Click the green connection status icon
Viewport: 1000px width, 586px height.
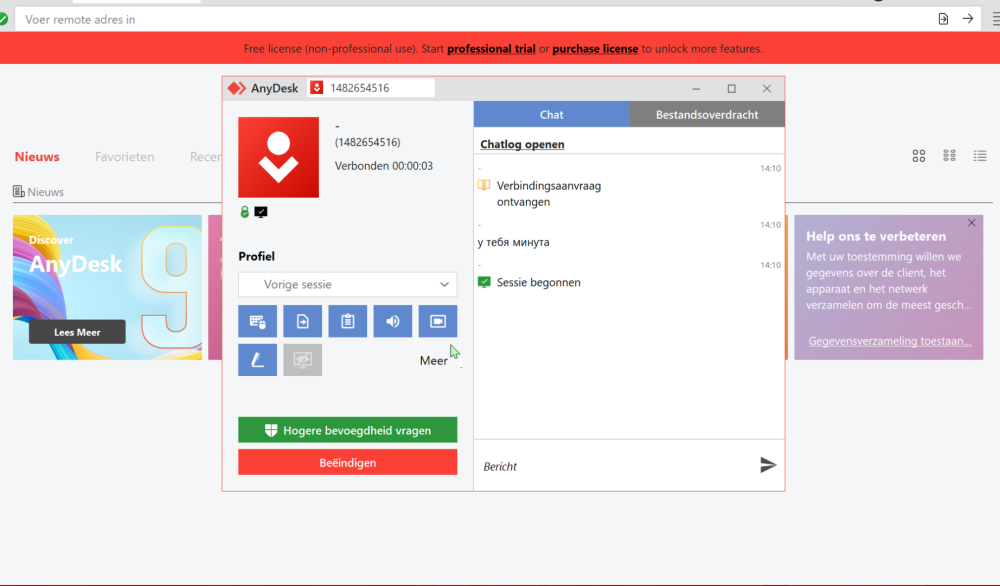[x=3, y=19]
